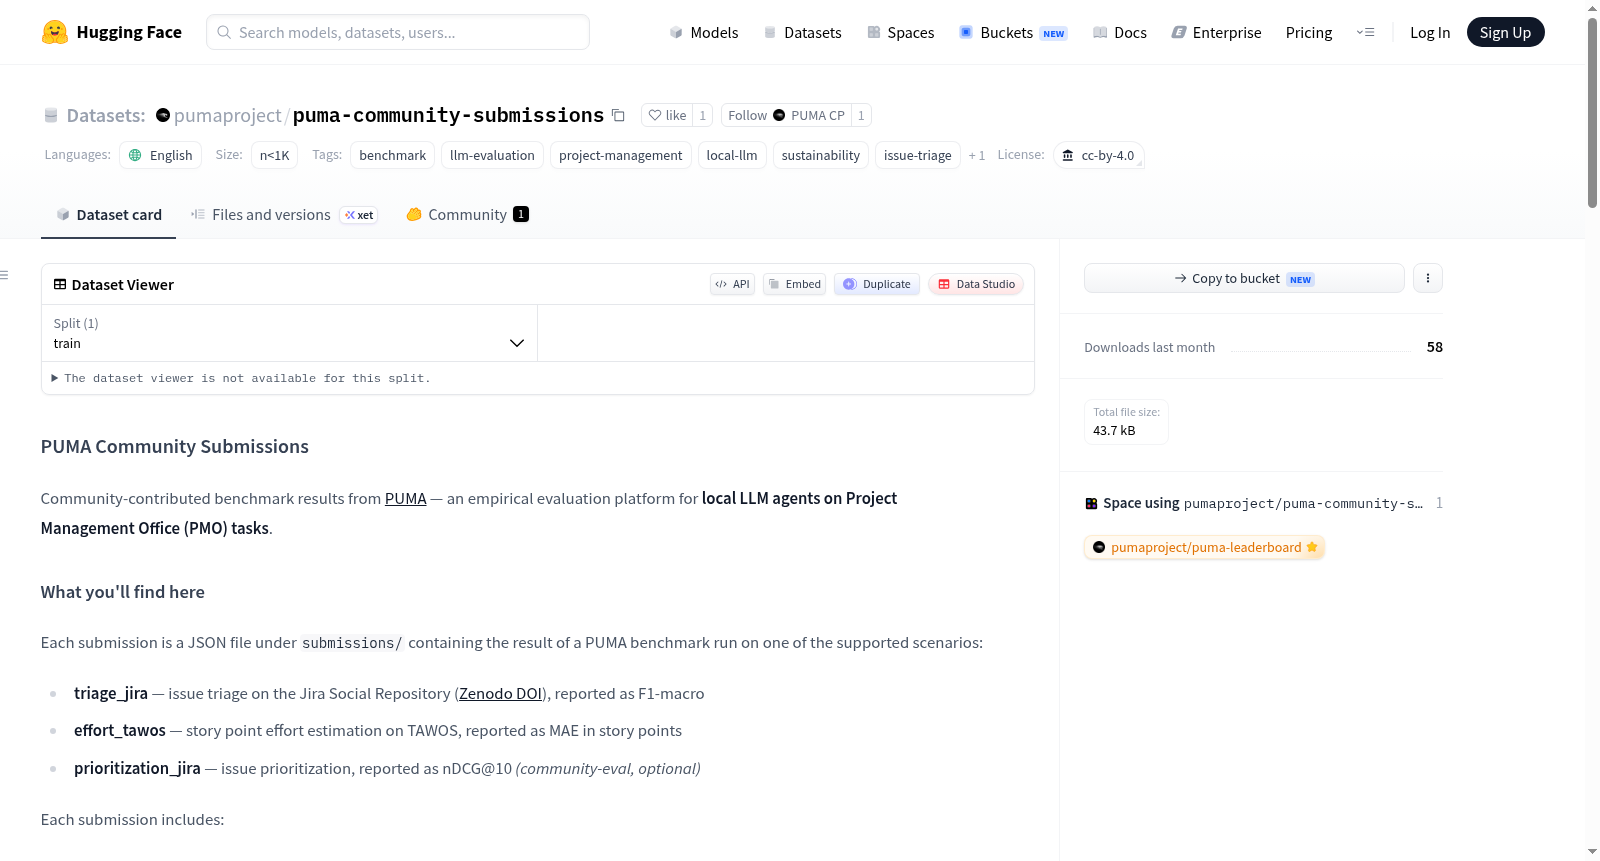Open the navigation overflow menu icon
The width and height of the screenshot is (1600, 861).
click(x=1365, y=32)
